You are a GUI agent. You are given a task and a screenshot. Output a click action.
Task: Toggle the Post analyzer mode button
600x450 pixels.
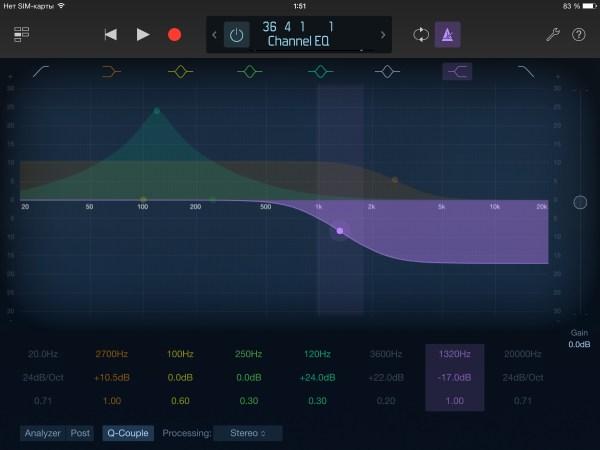80,433
